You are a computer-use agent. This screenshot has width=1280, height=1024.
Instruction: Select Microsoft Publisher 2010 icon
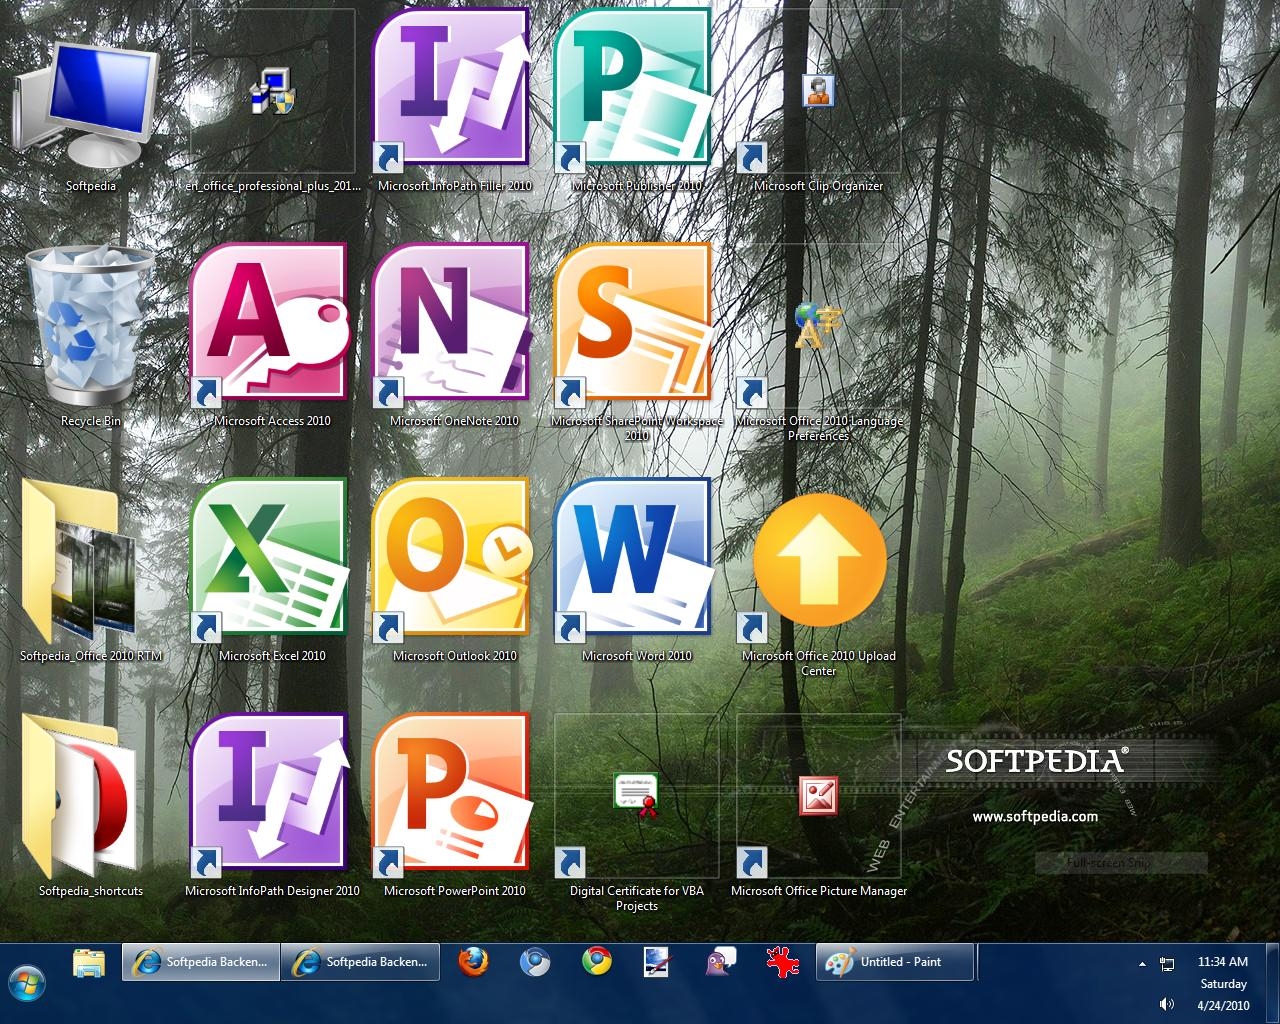click(x=634, y=88)
